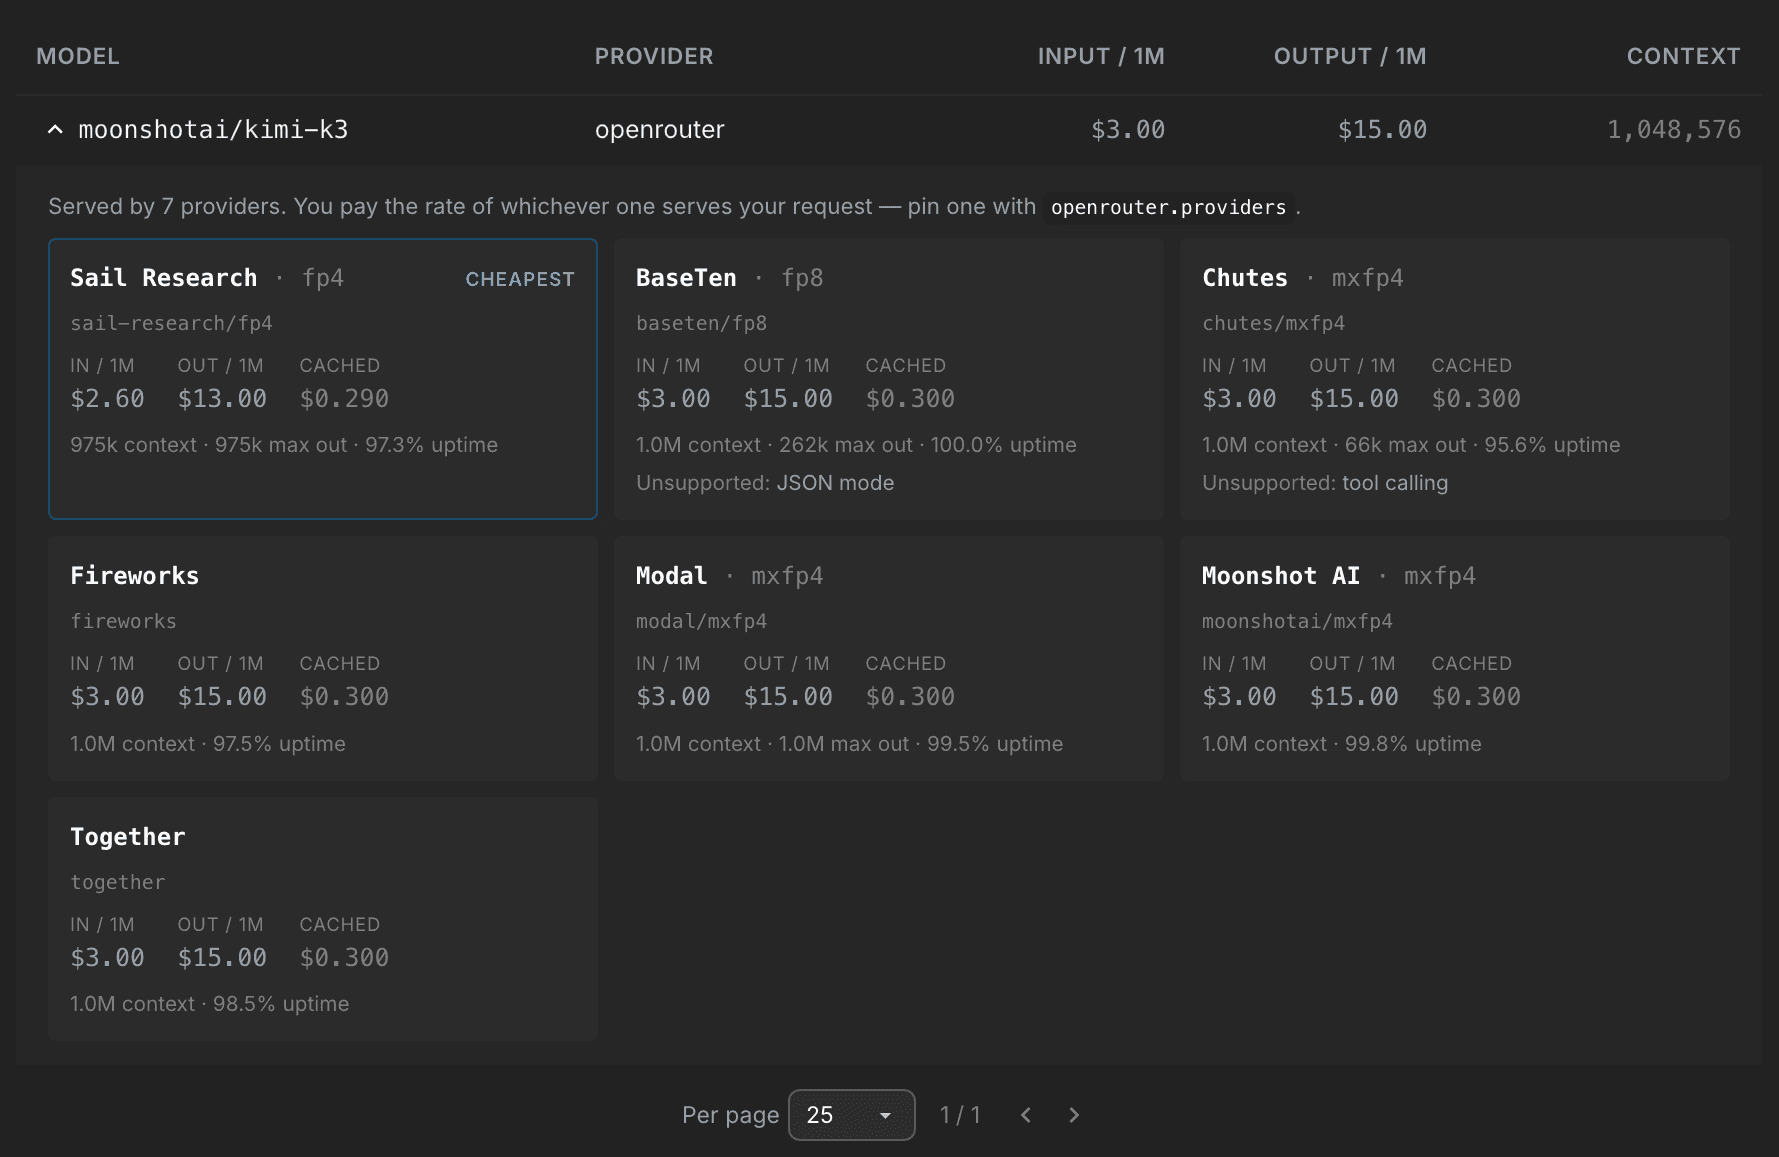The height and width of the screenshot is (1157, 1779).
Task: Click 'Unsupported: JSON mode' on BaseTen
Action: [x=765, y=483]
